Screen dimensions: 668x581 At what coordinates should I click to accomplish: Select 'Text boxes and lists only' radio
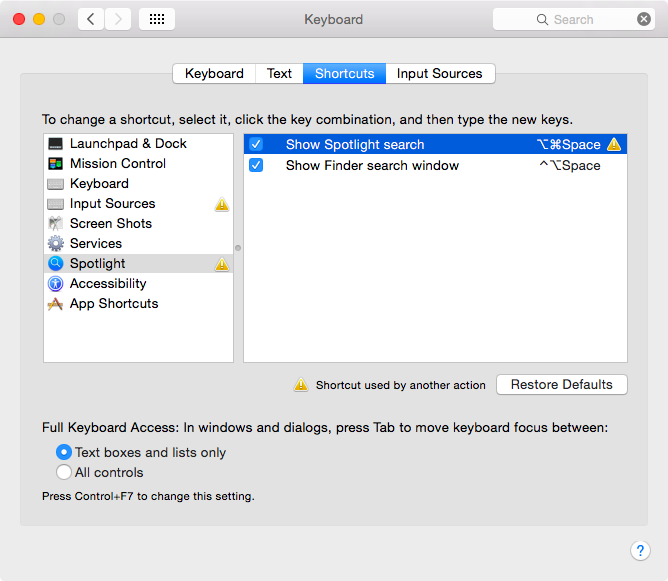(x=64, y=452)
